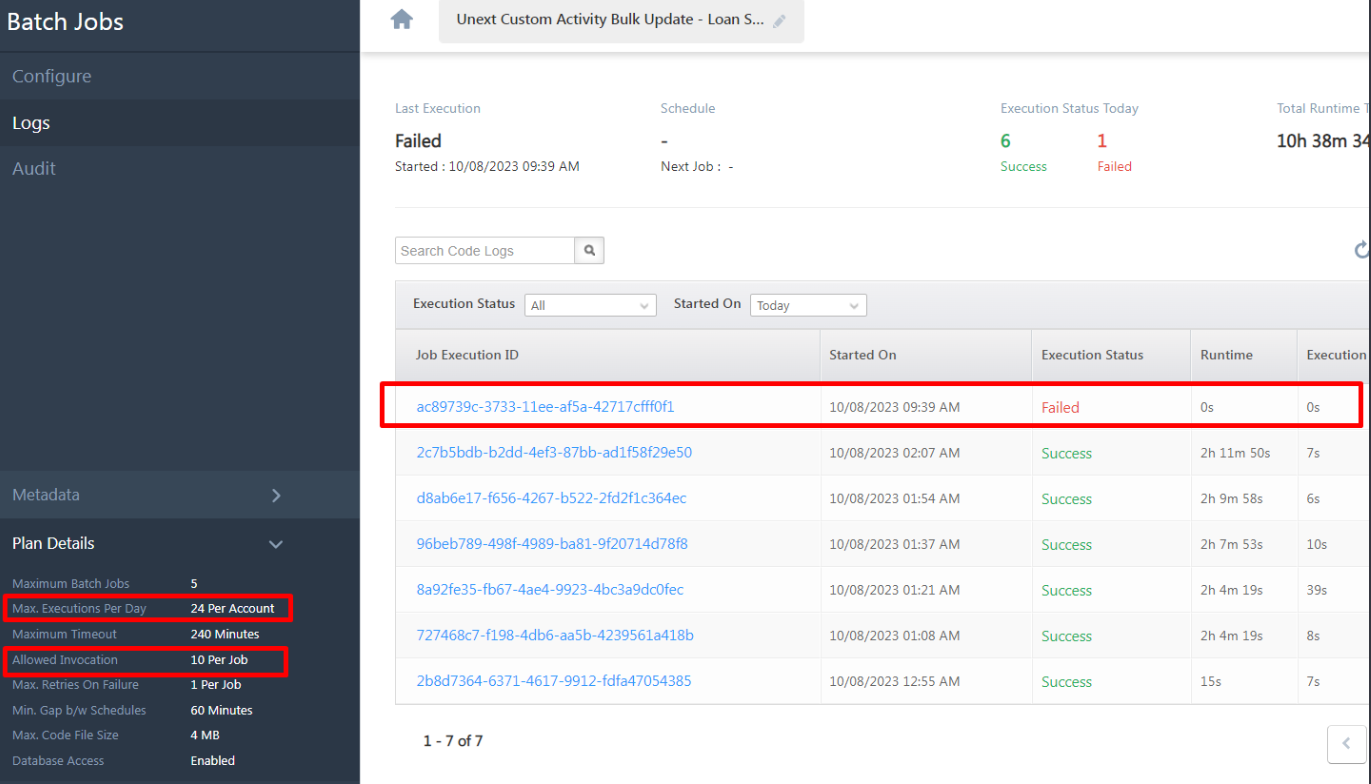Click the 10/08/2023 02:07 AM cell
Viewport: 1371px width, 784px height.
click(894, 453)
